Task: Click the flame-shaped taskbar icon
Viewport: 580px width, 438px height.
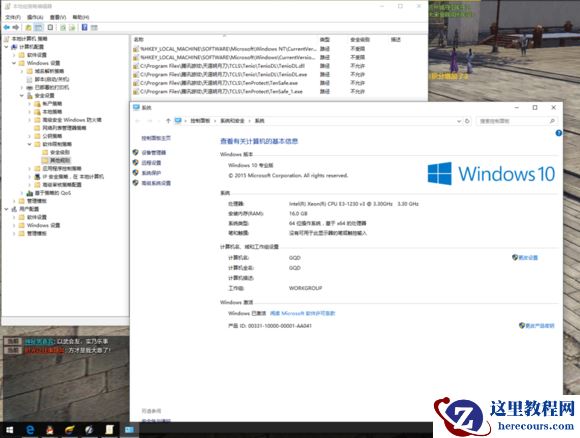Action: click(70, 429)
